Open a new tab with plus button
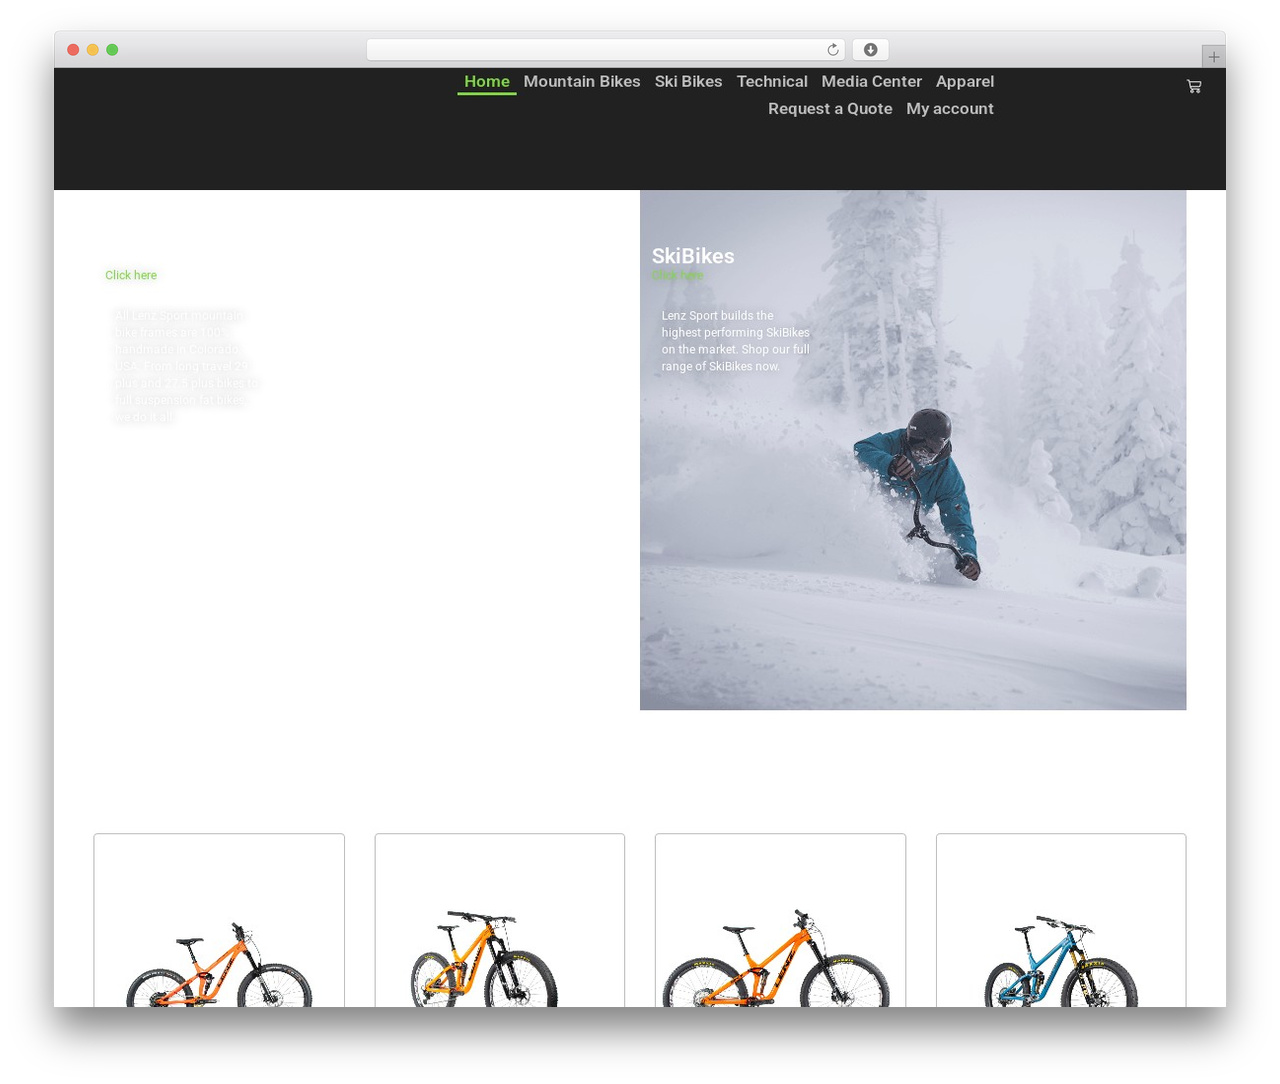Viewport: 1280px width, 1084px height. (x=1213, y=57)
